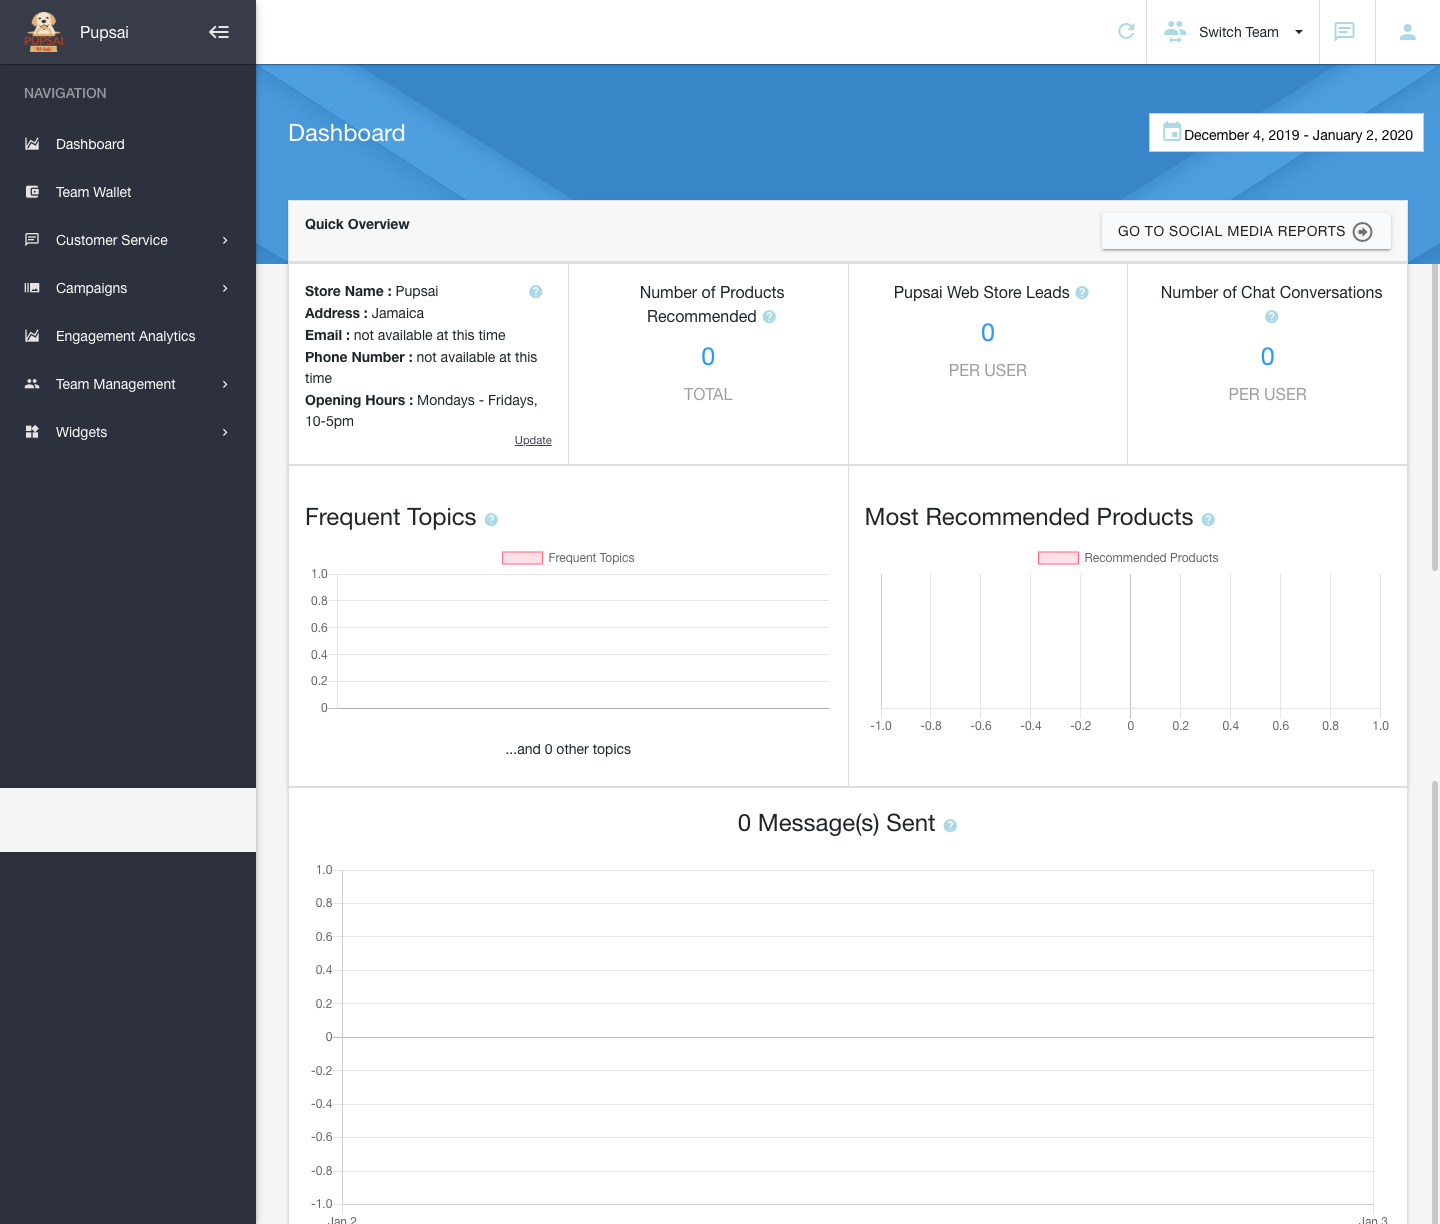Open the date range picker field
1440x1224 pixels.
(x=1286, y=134)
